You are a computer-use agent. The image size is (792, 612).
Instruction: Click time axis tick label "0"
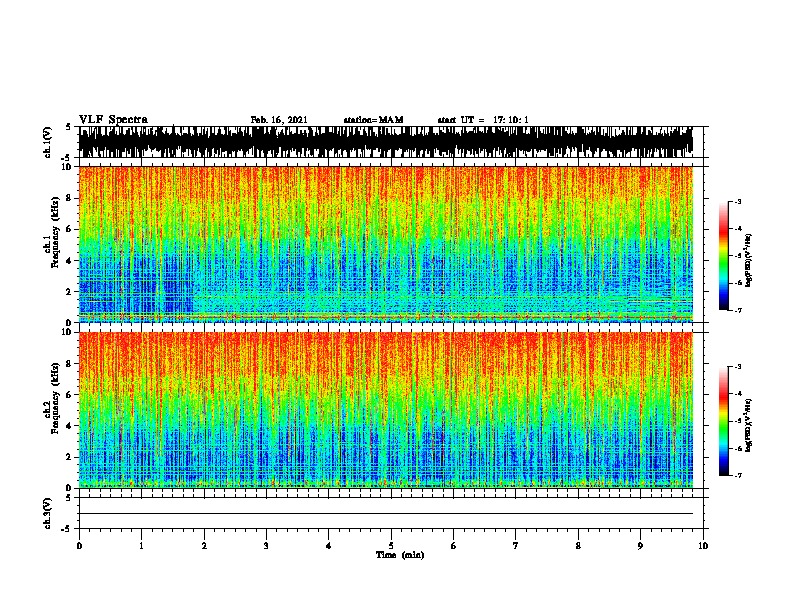point(79,545)
